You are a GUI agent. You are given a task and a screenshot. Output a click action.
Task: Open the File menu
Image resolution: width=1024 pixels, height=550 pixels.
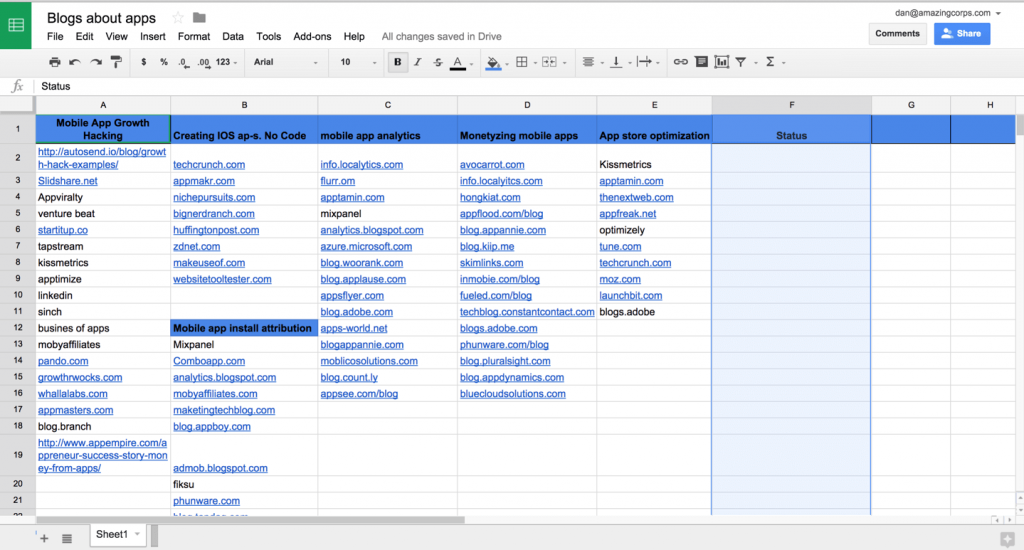click(55, 37)
